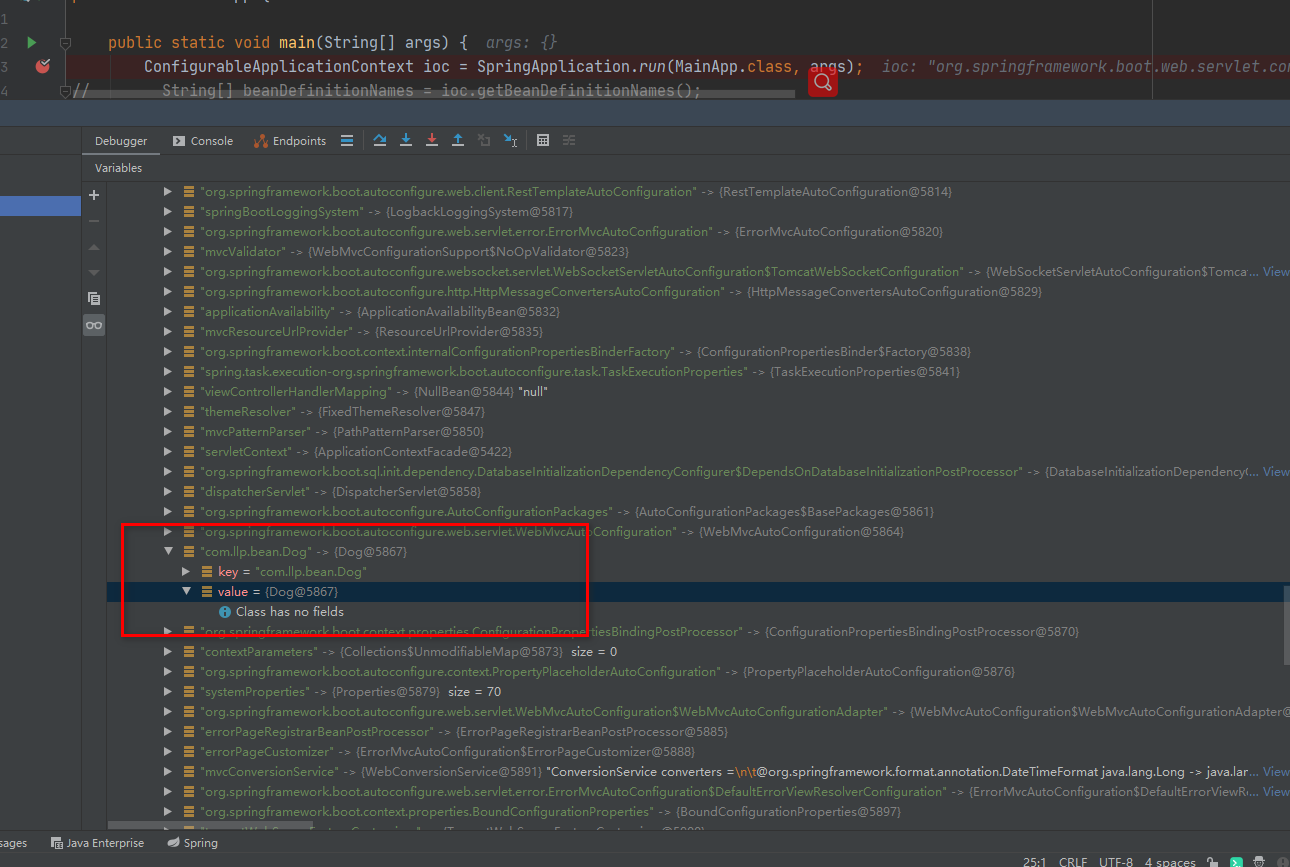Click the Run gutter arrow beside main method
This screenshot has width=1290, height=867.
pos(32,42)
